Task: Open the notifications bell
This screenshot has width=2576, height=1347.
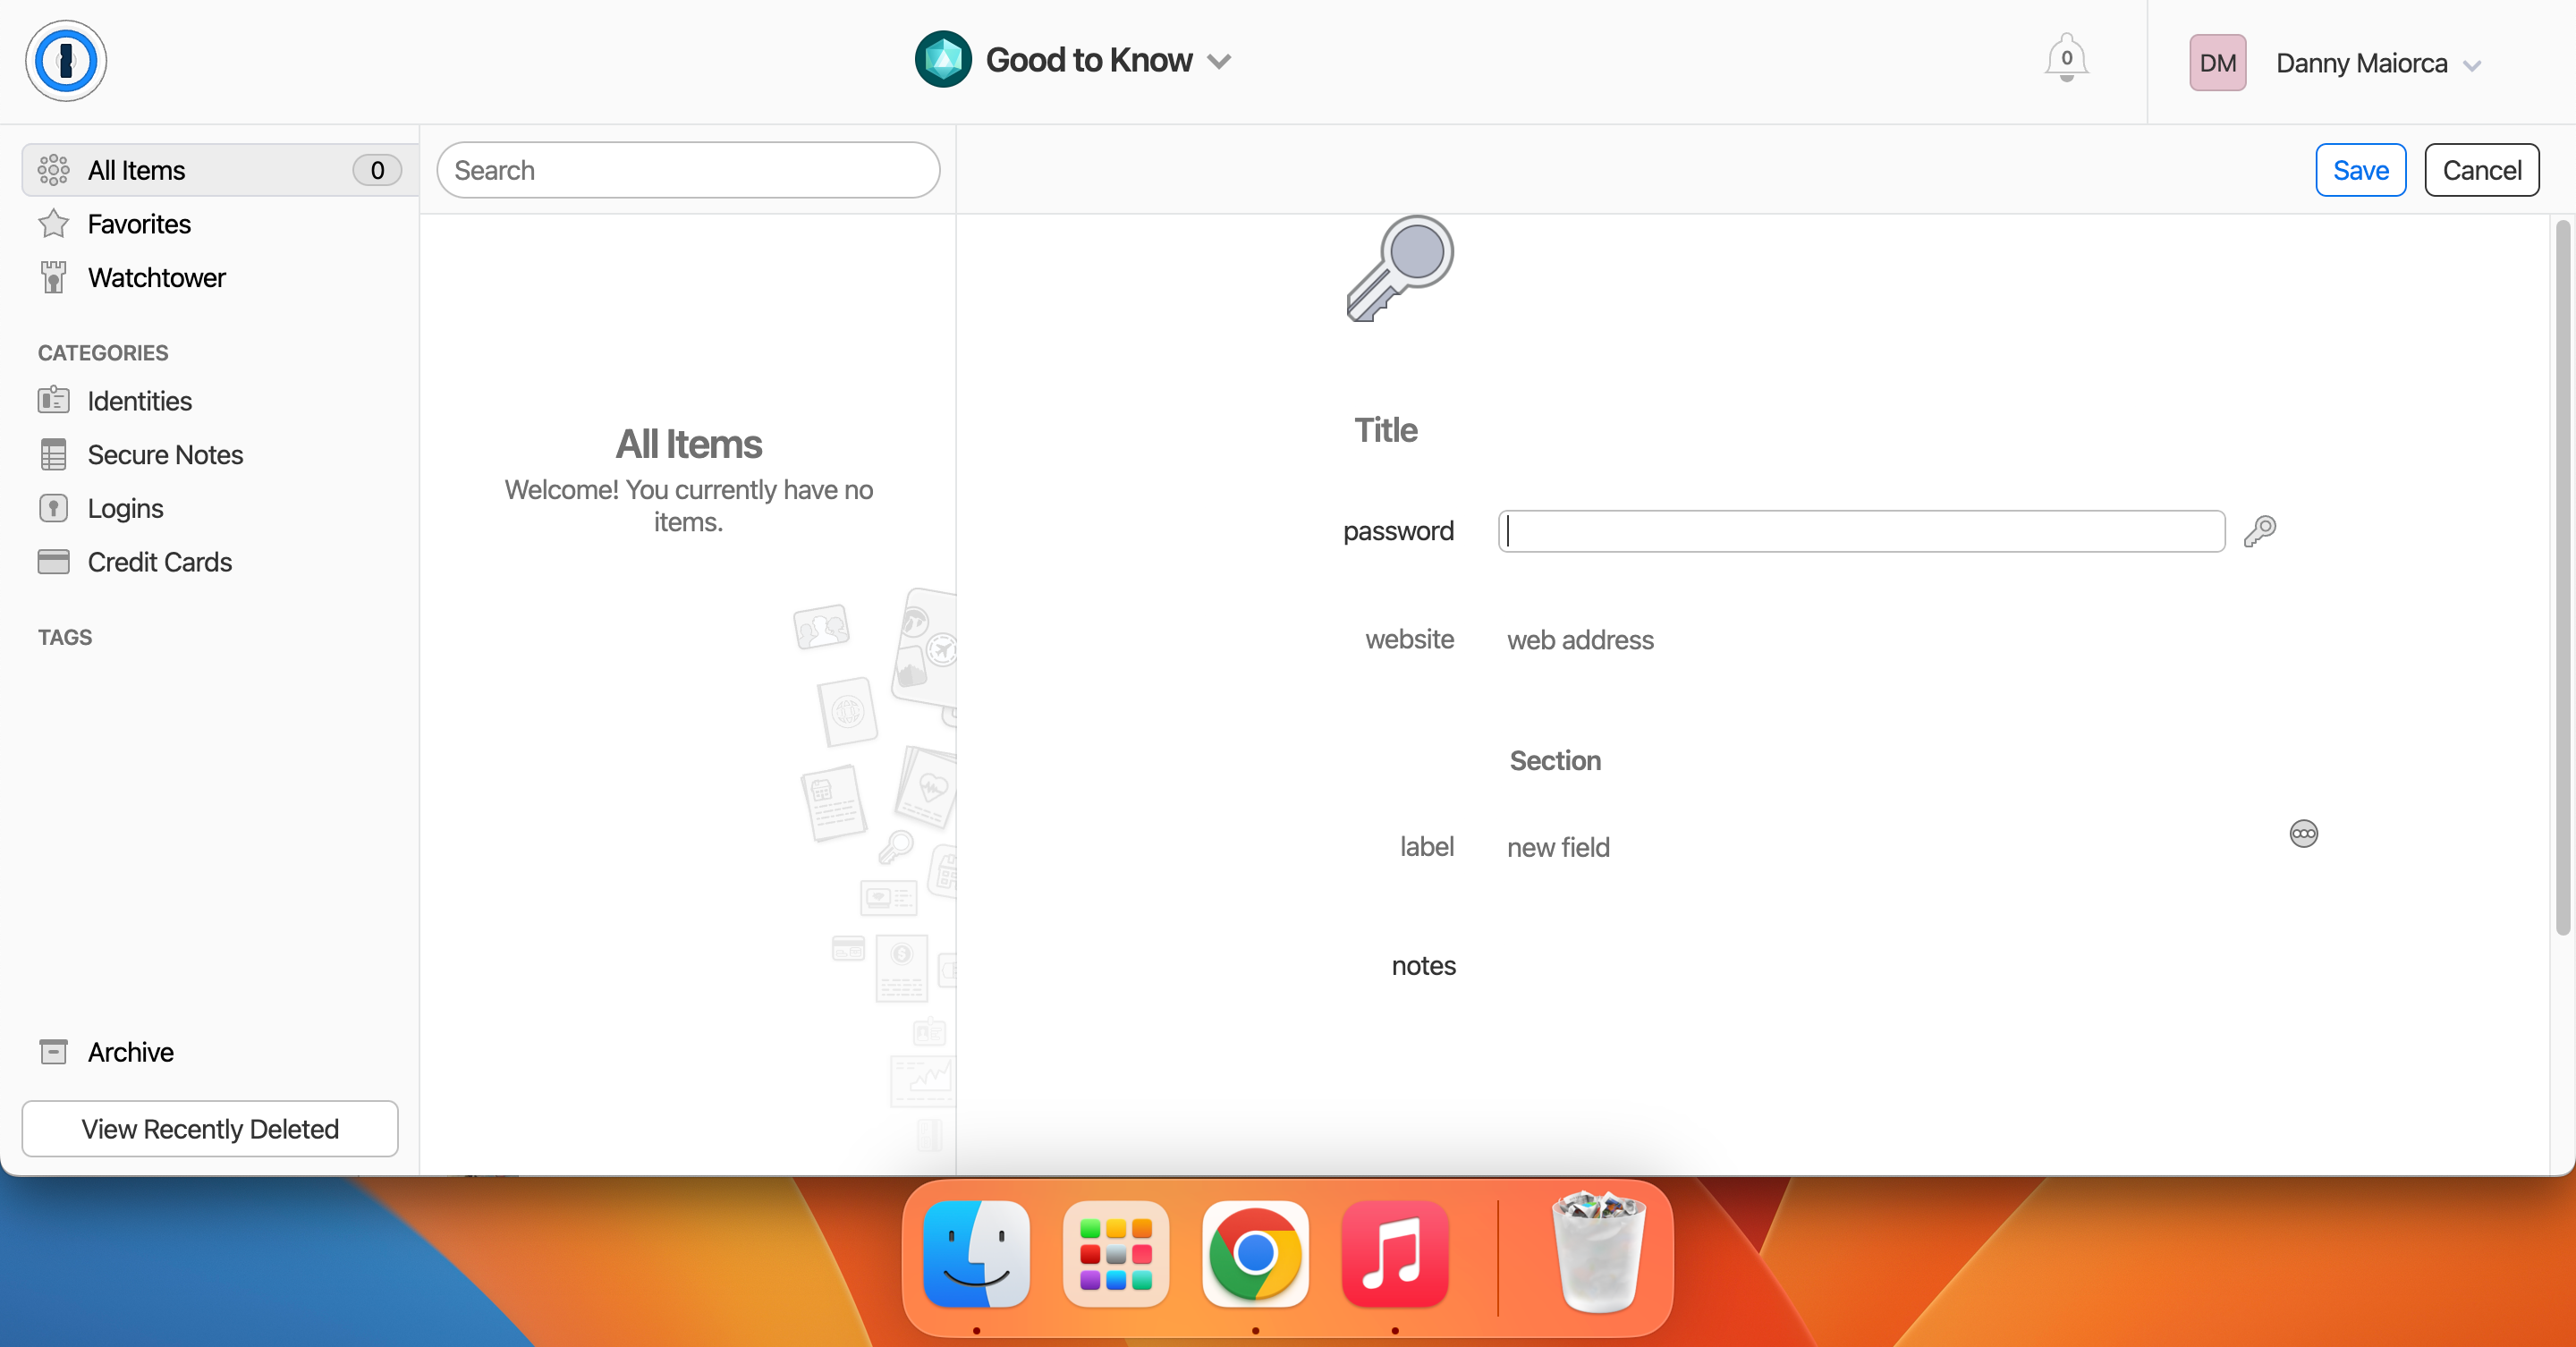Action: point(2065,59)
